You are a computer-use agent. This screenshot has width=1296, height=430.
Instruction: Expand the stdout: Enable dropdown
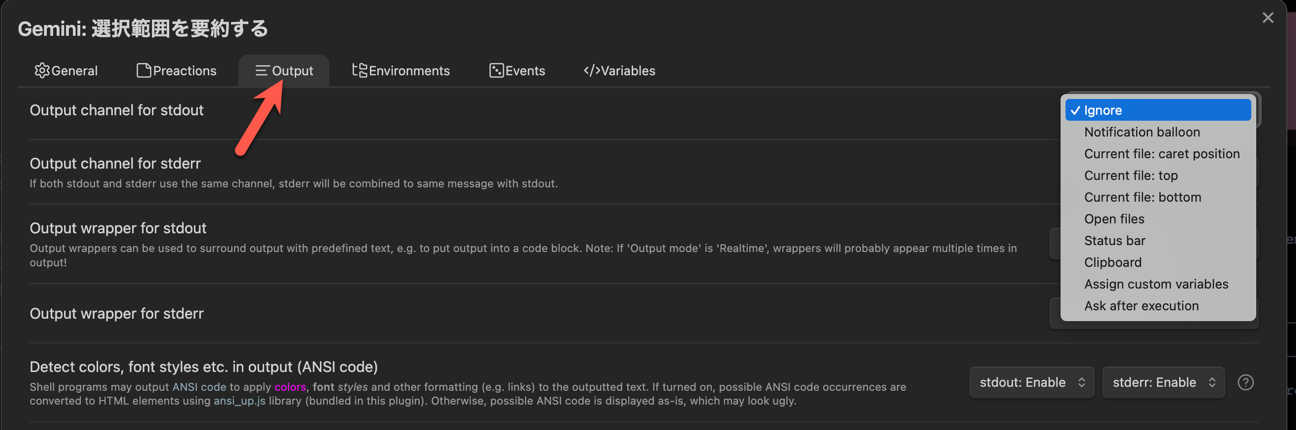tap(1032, 382)
